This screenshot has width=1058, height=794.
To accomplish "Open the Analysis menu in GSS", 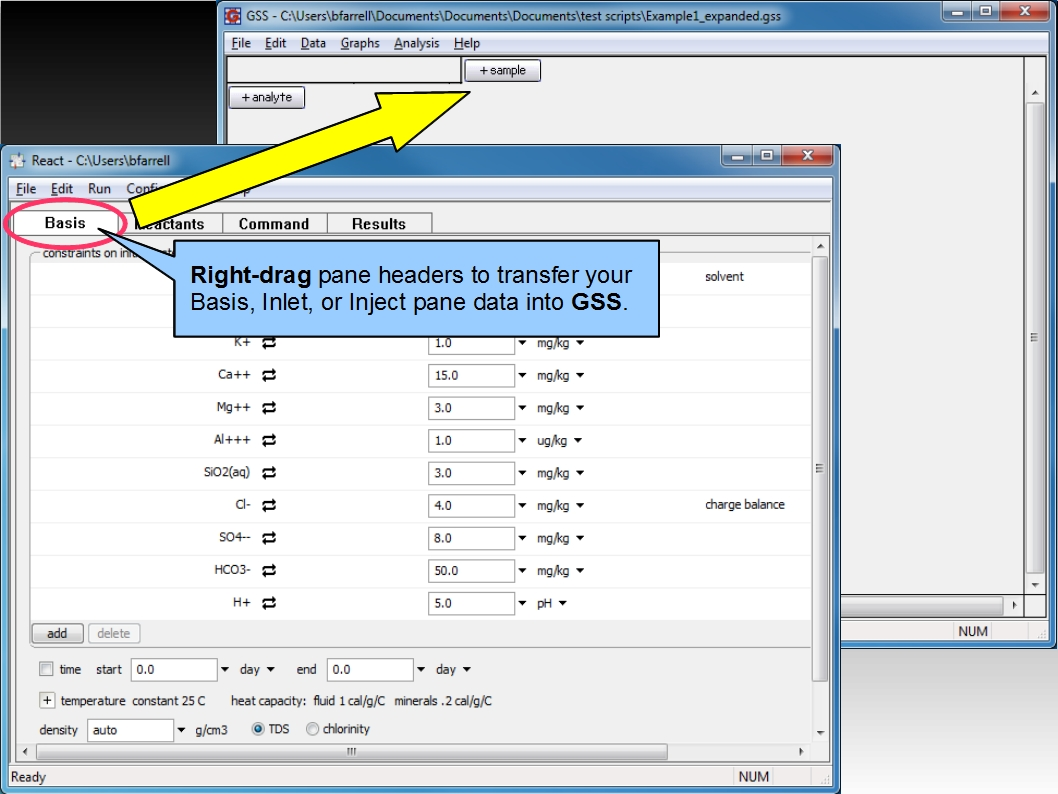I will [416, 43].
